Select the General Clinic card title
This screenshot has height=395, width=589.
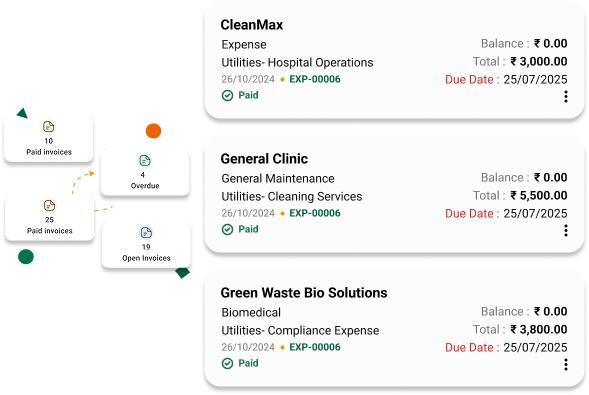[264, 159]
